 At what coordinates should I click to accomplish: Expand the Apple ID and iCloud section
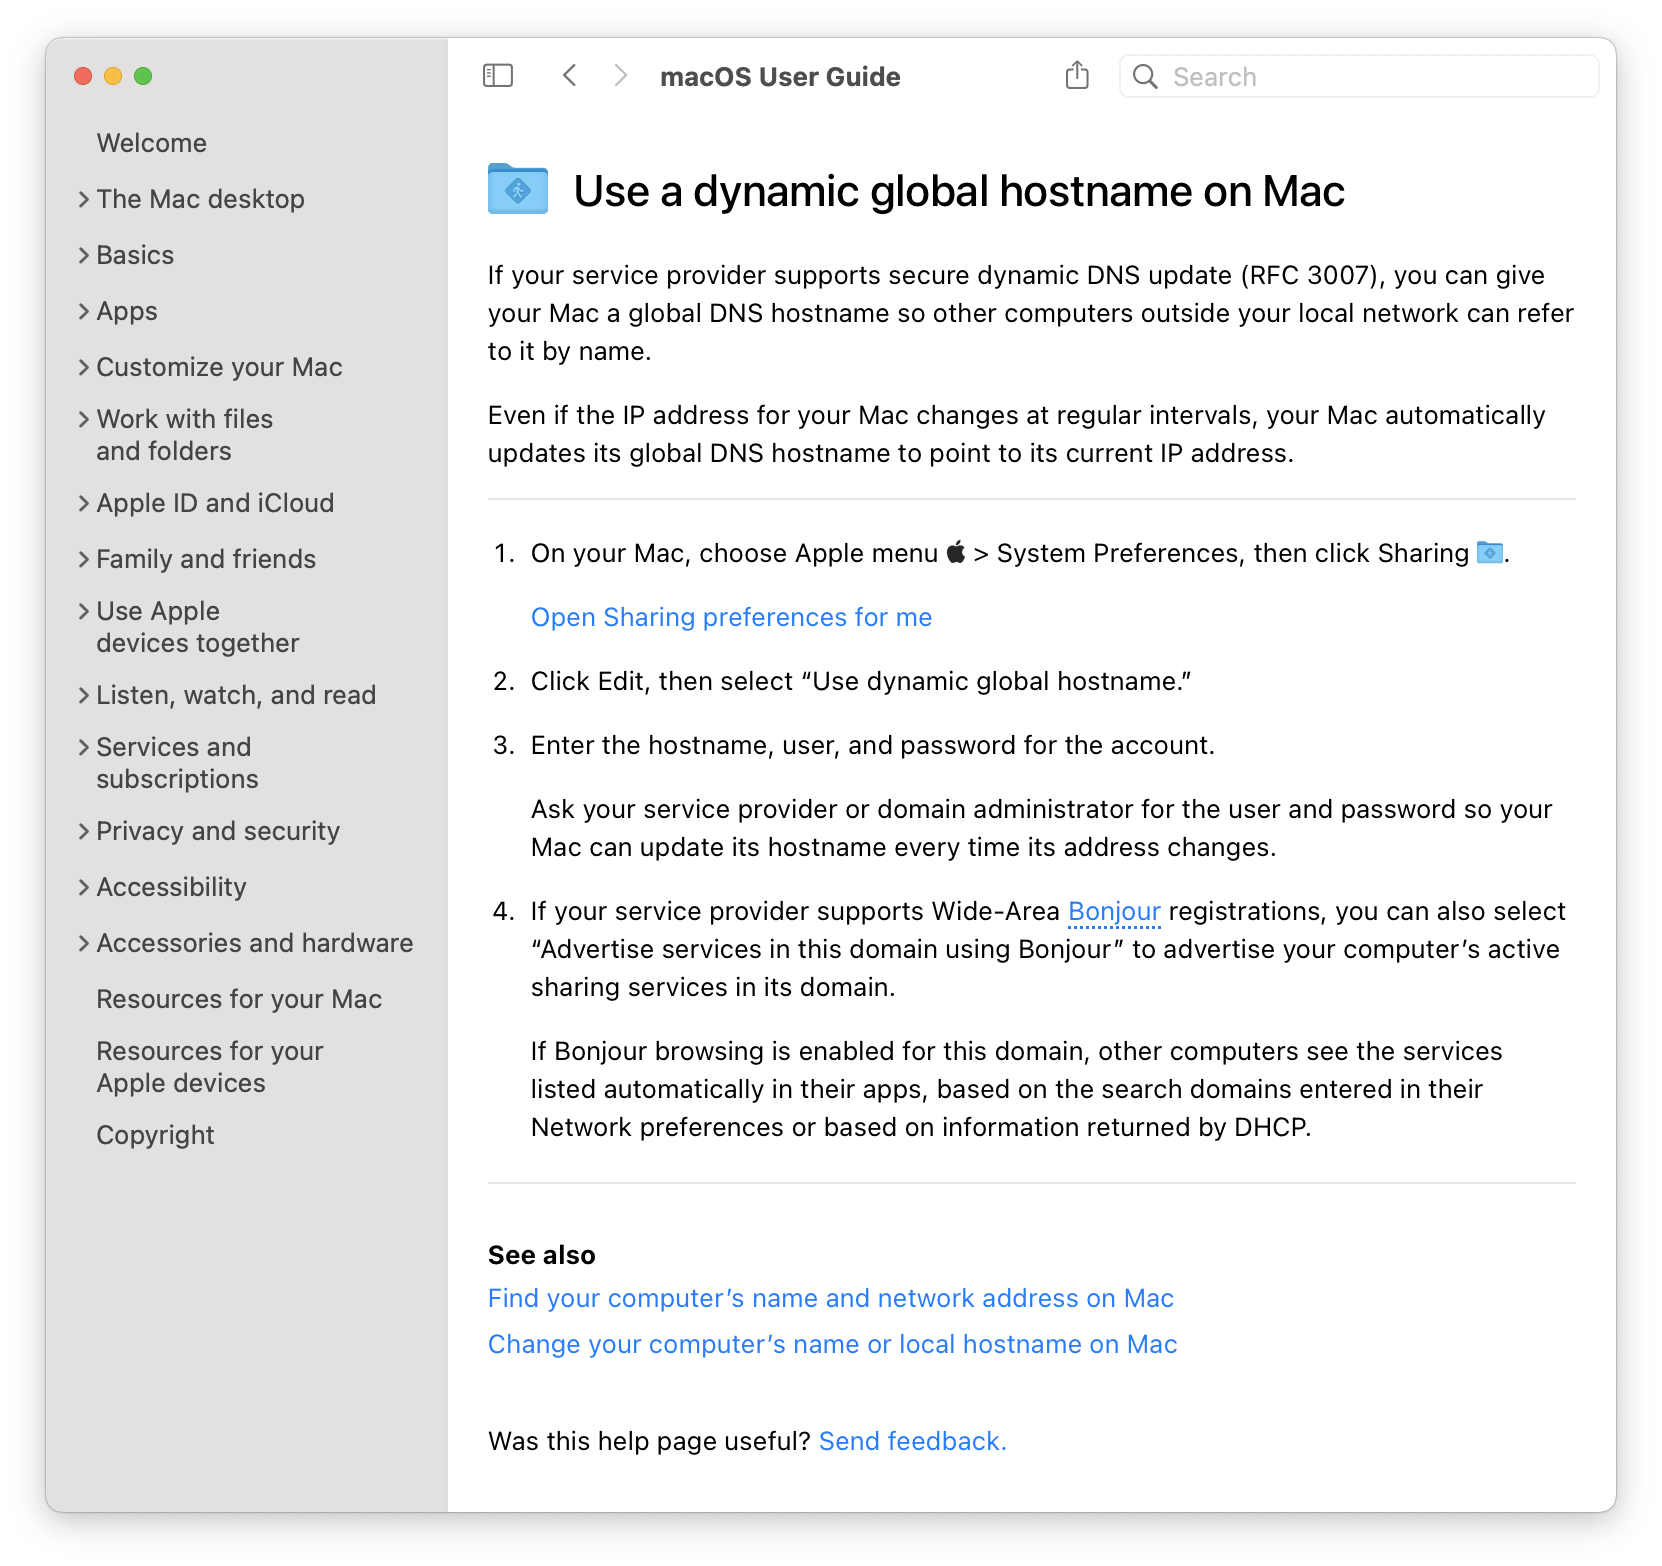click(x=84, y=503)
